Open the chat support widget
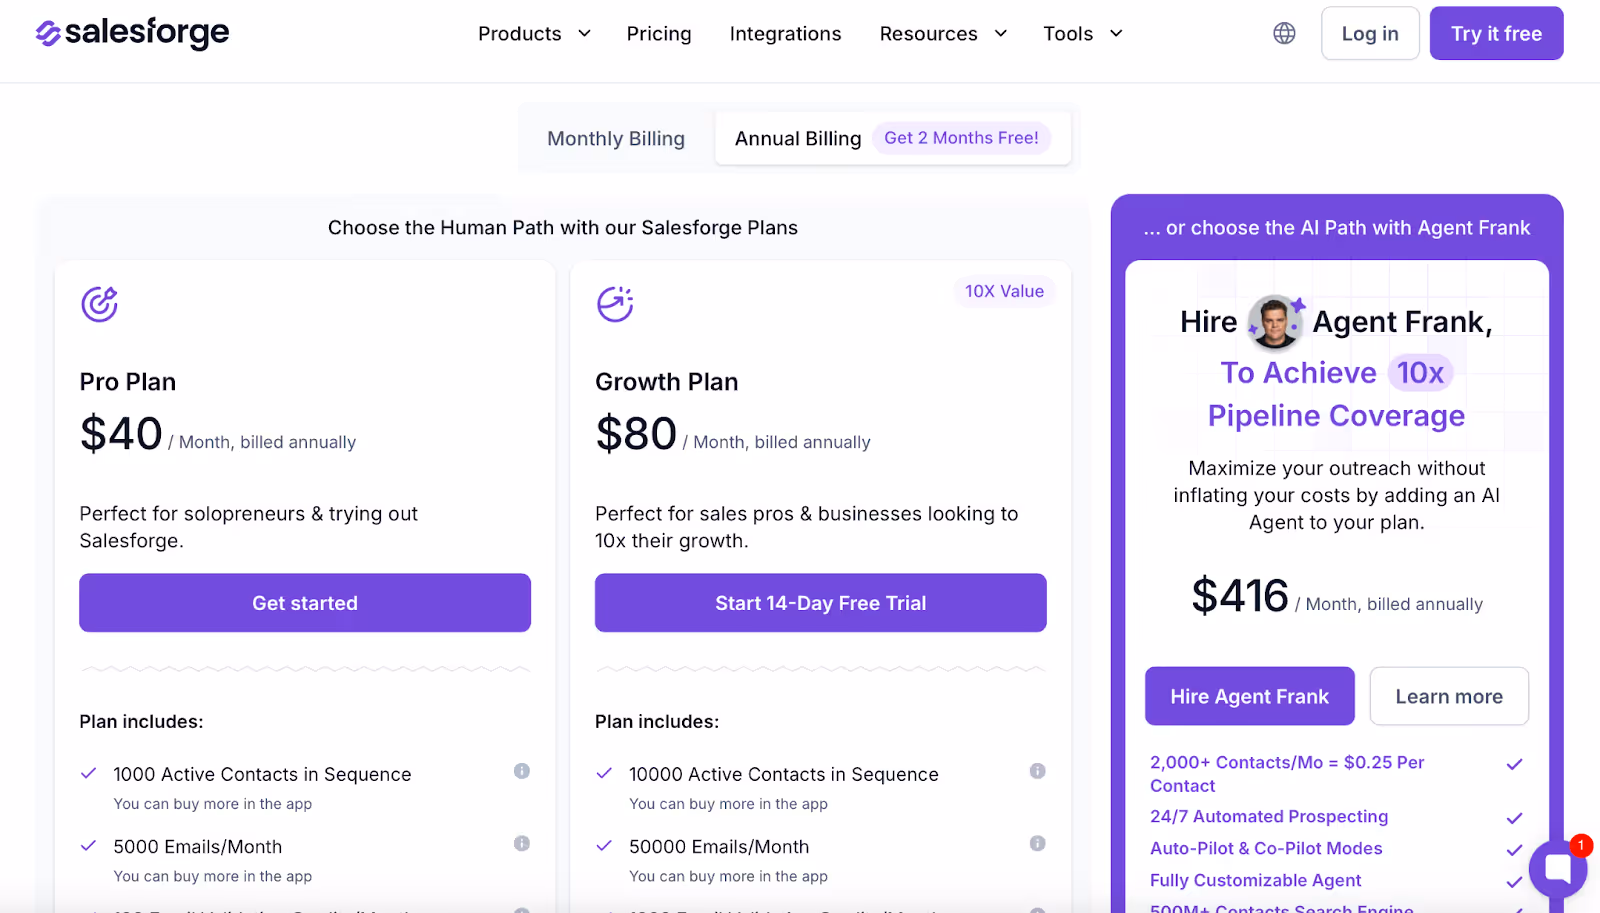 point(1558,867)
